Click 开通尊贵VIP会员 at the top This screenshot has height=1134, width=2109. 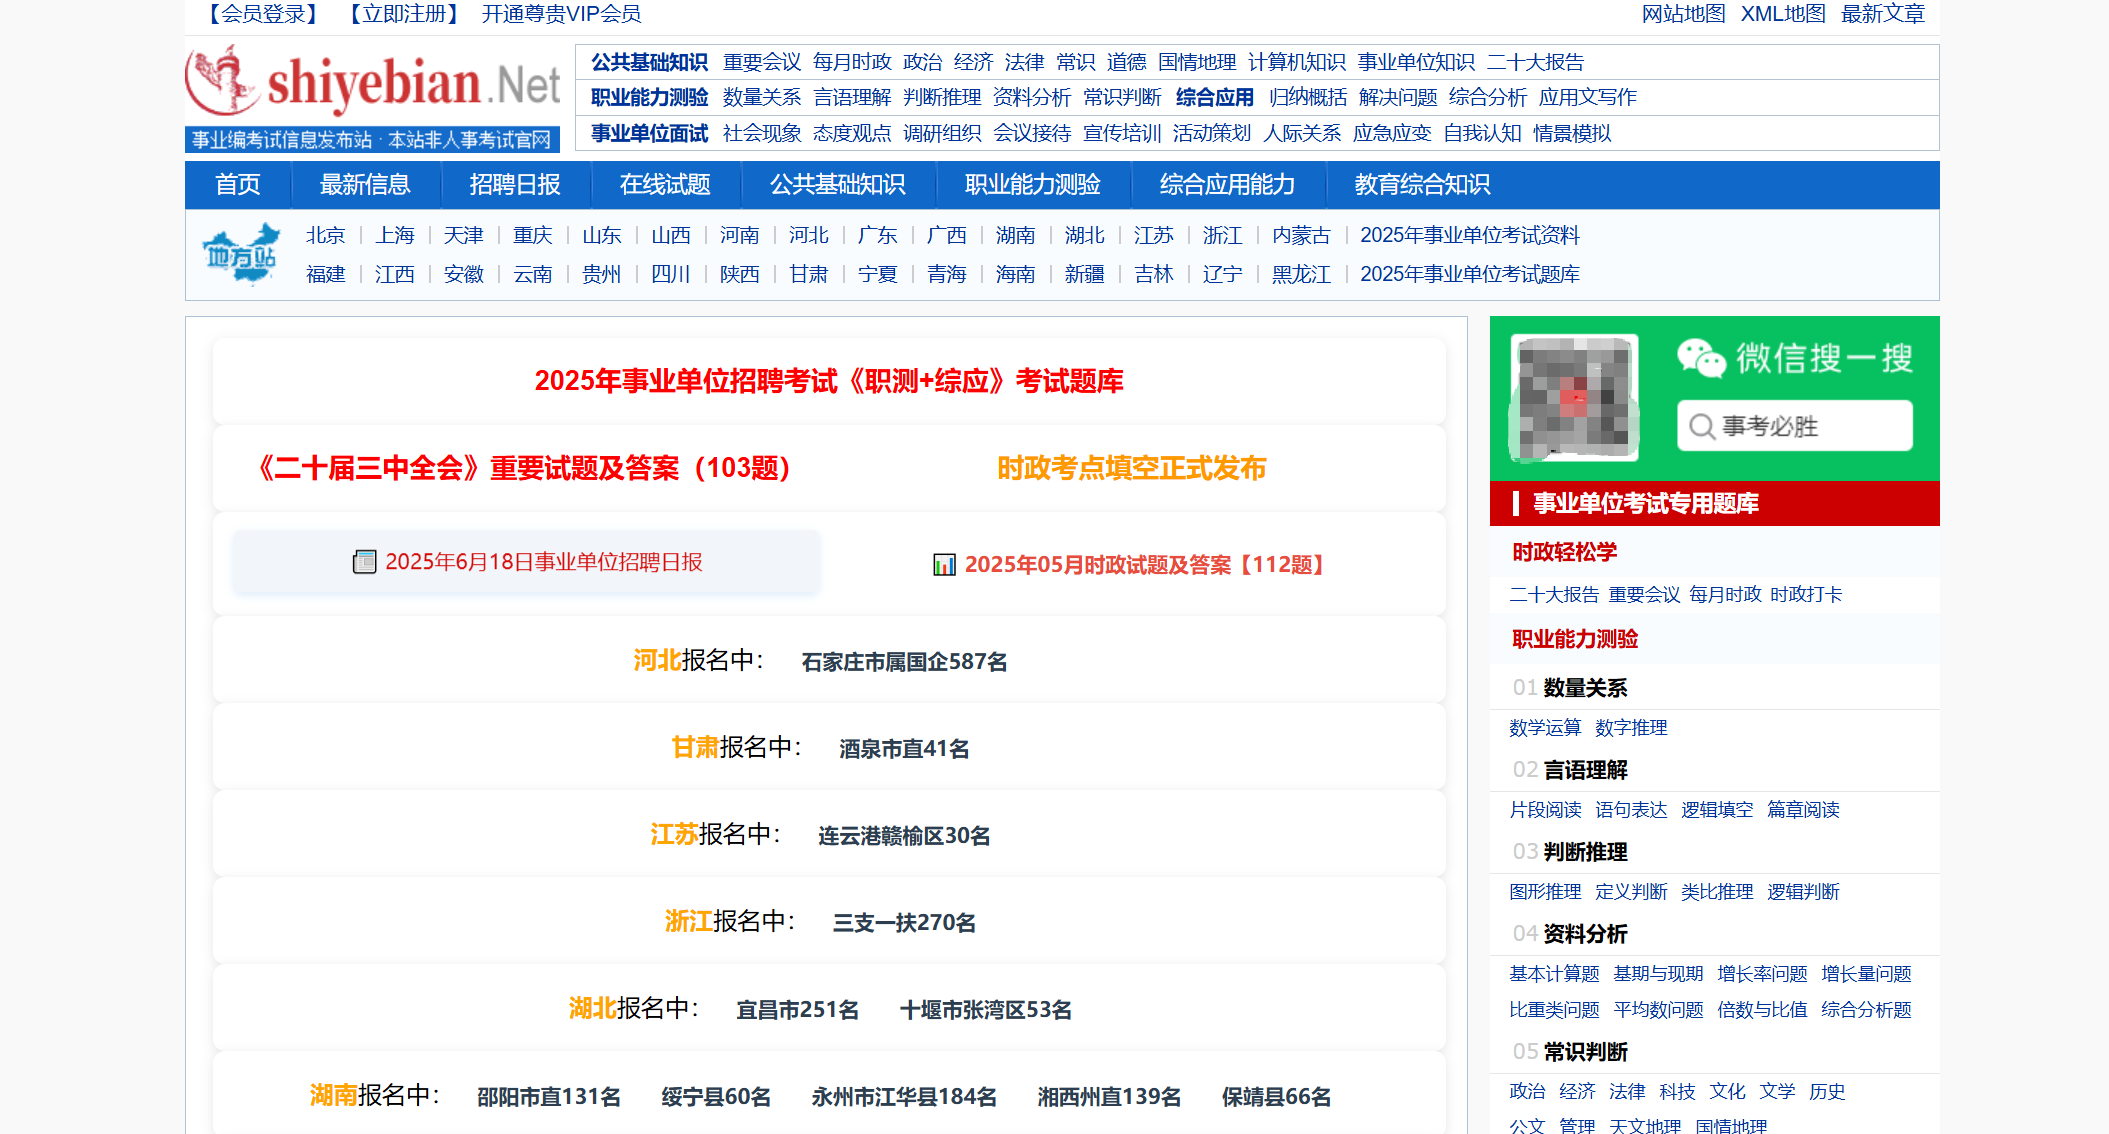click(x=562, y=14)
